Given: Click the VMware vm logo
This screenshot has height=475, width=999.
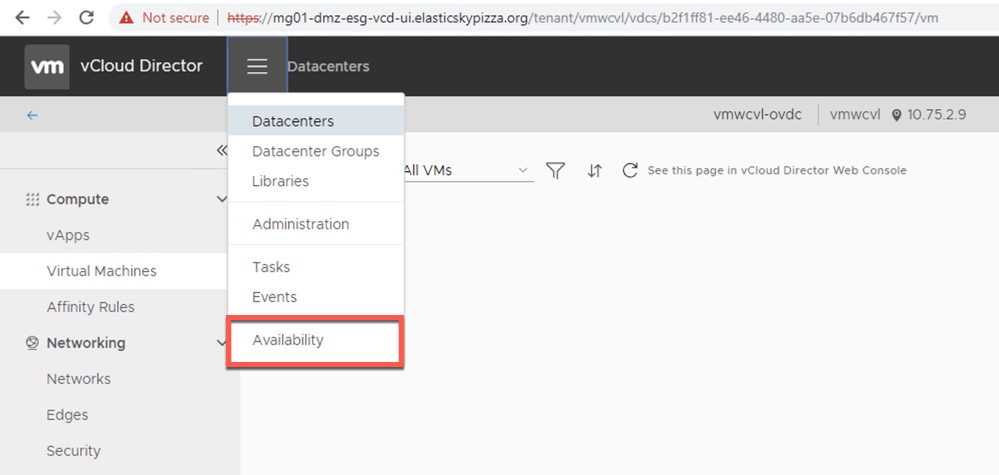Looking at the screenshot, I should pos(47,67).
